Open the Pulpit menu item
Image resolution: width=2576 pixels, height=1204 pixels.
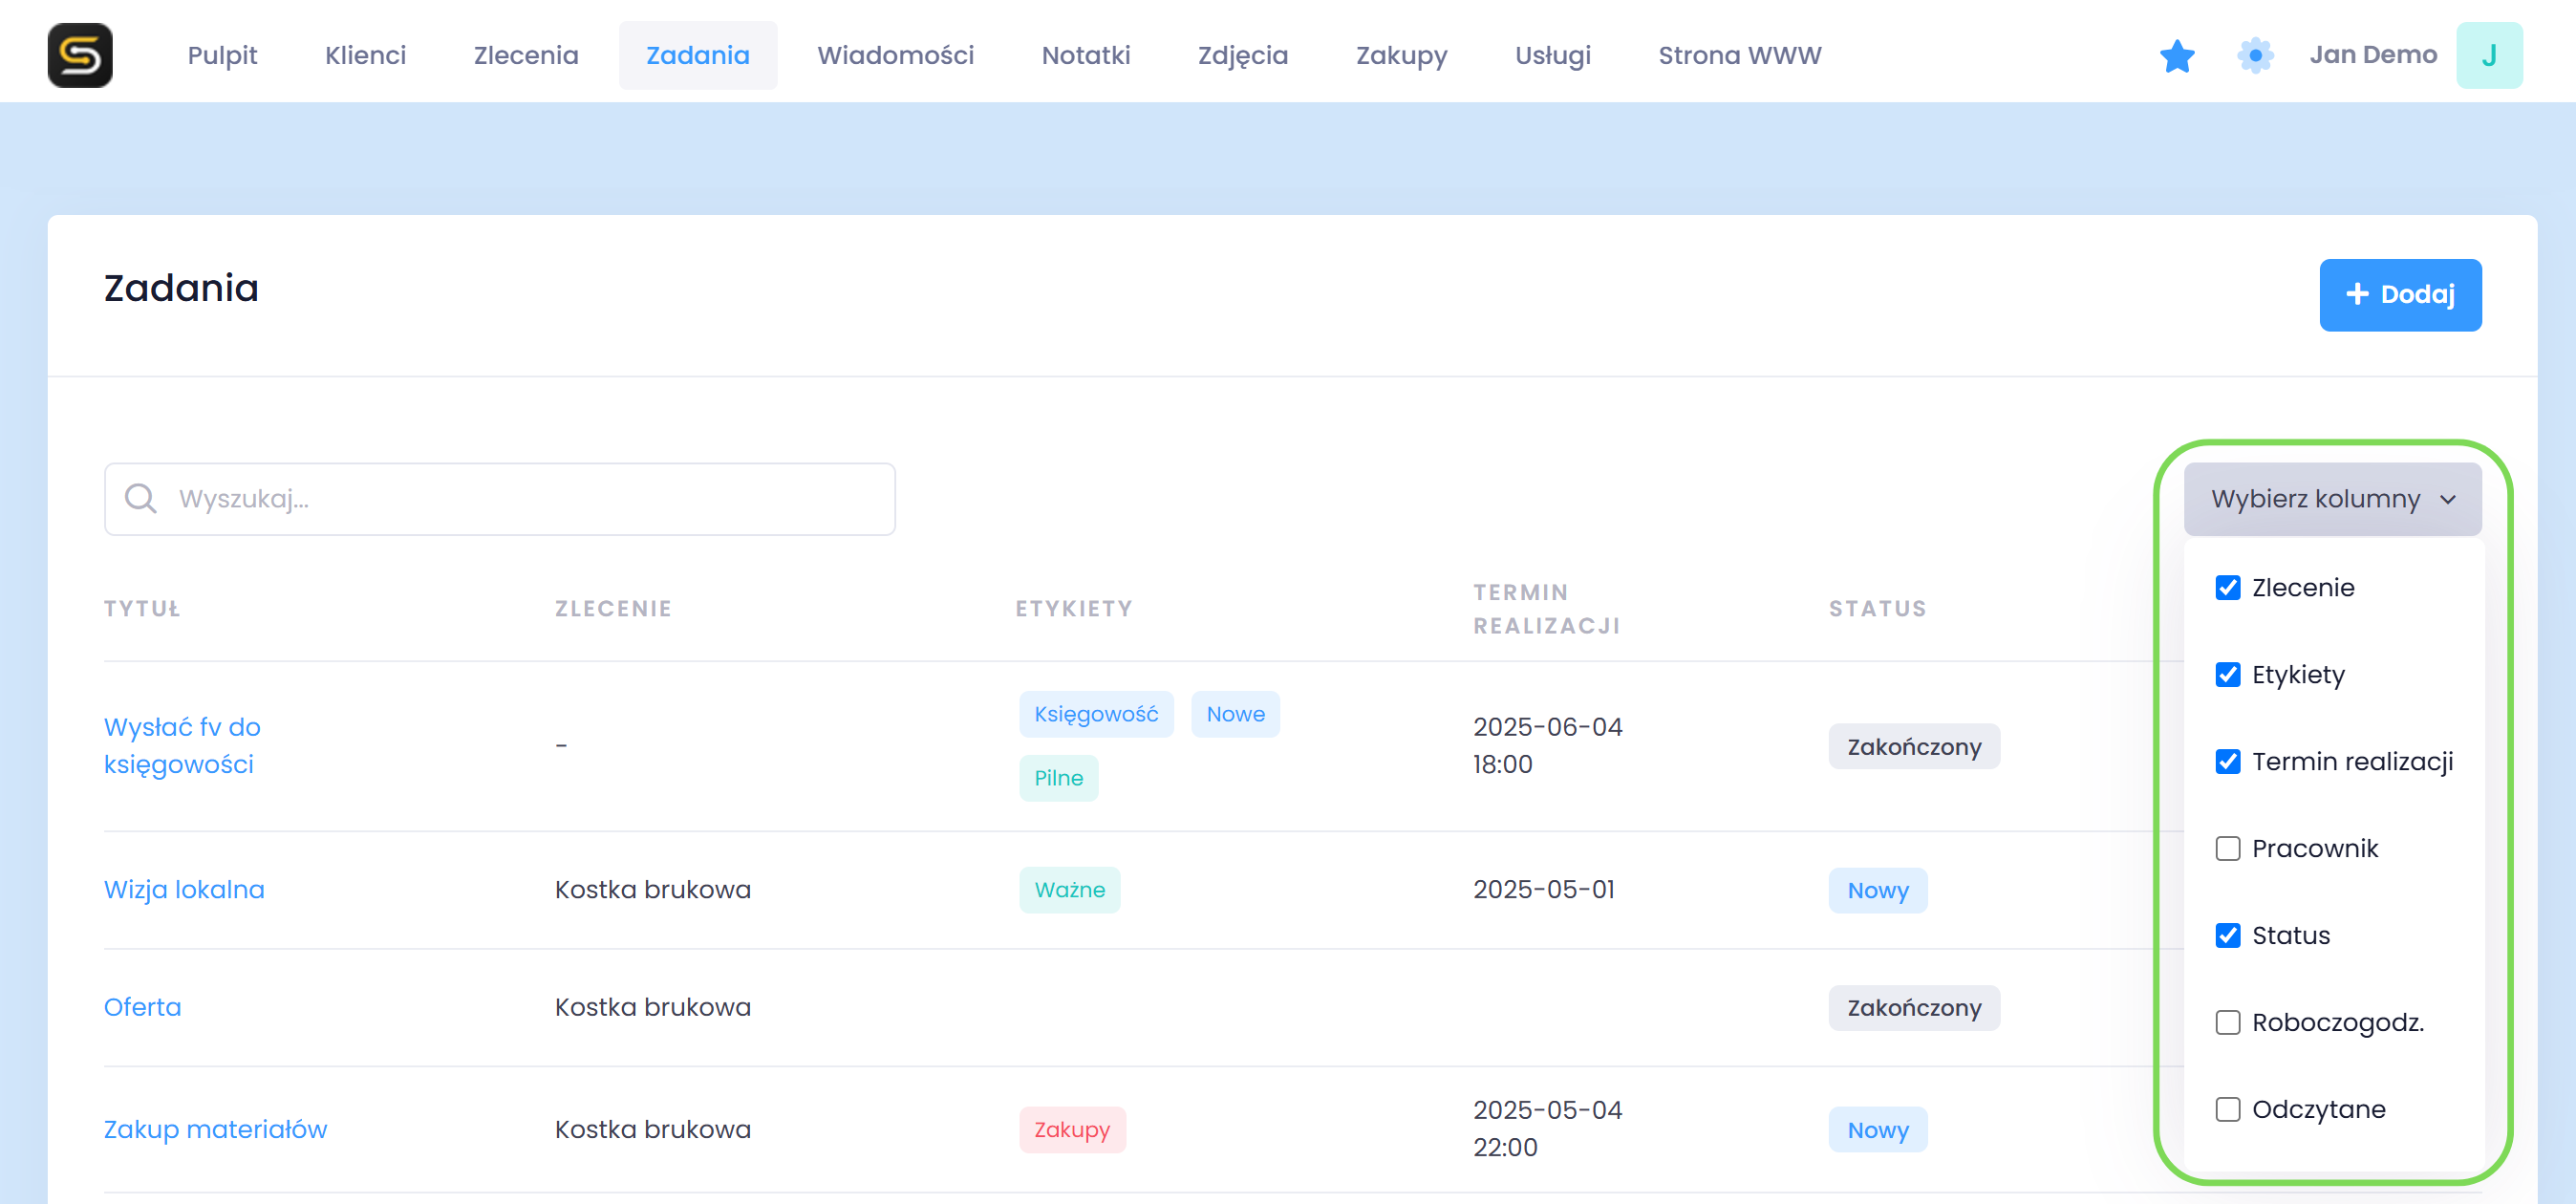coord(222,55)
